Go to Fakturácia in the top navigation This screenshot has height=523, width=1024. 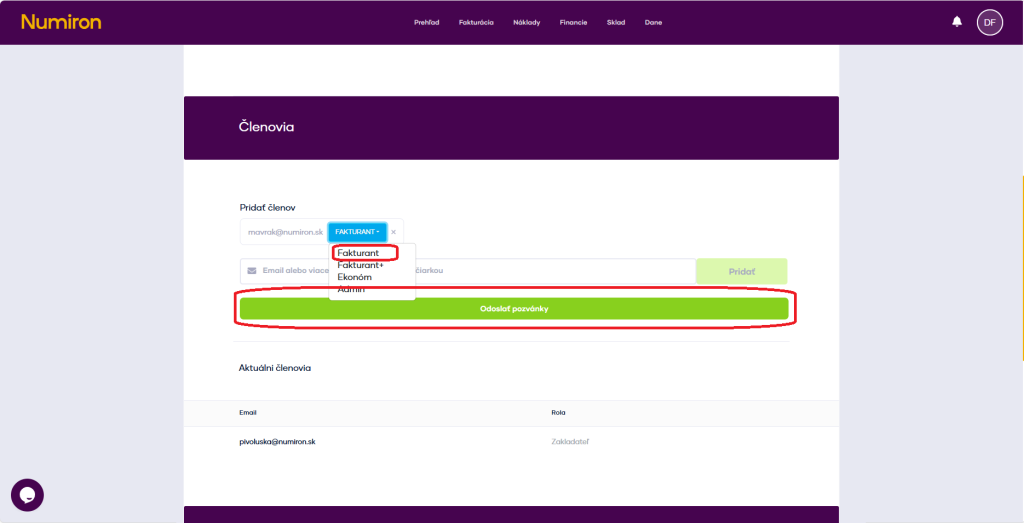[x=476, y=22]
